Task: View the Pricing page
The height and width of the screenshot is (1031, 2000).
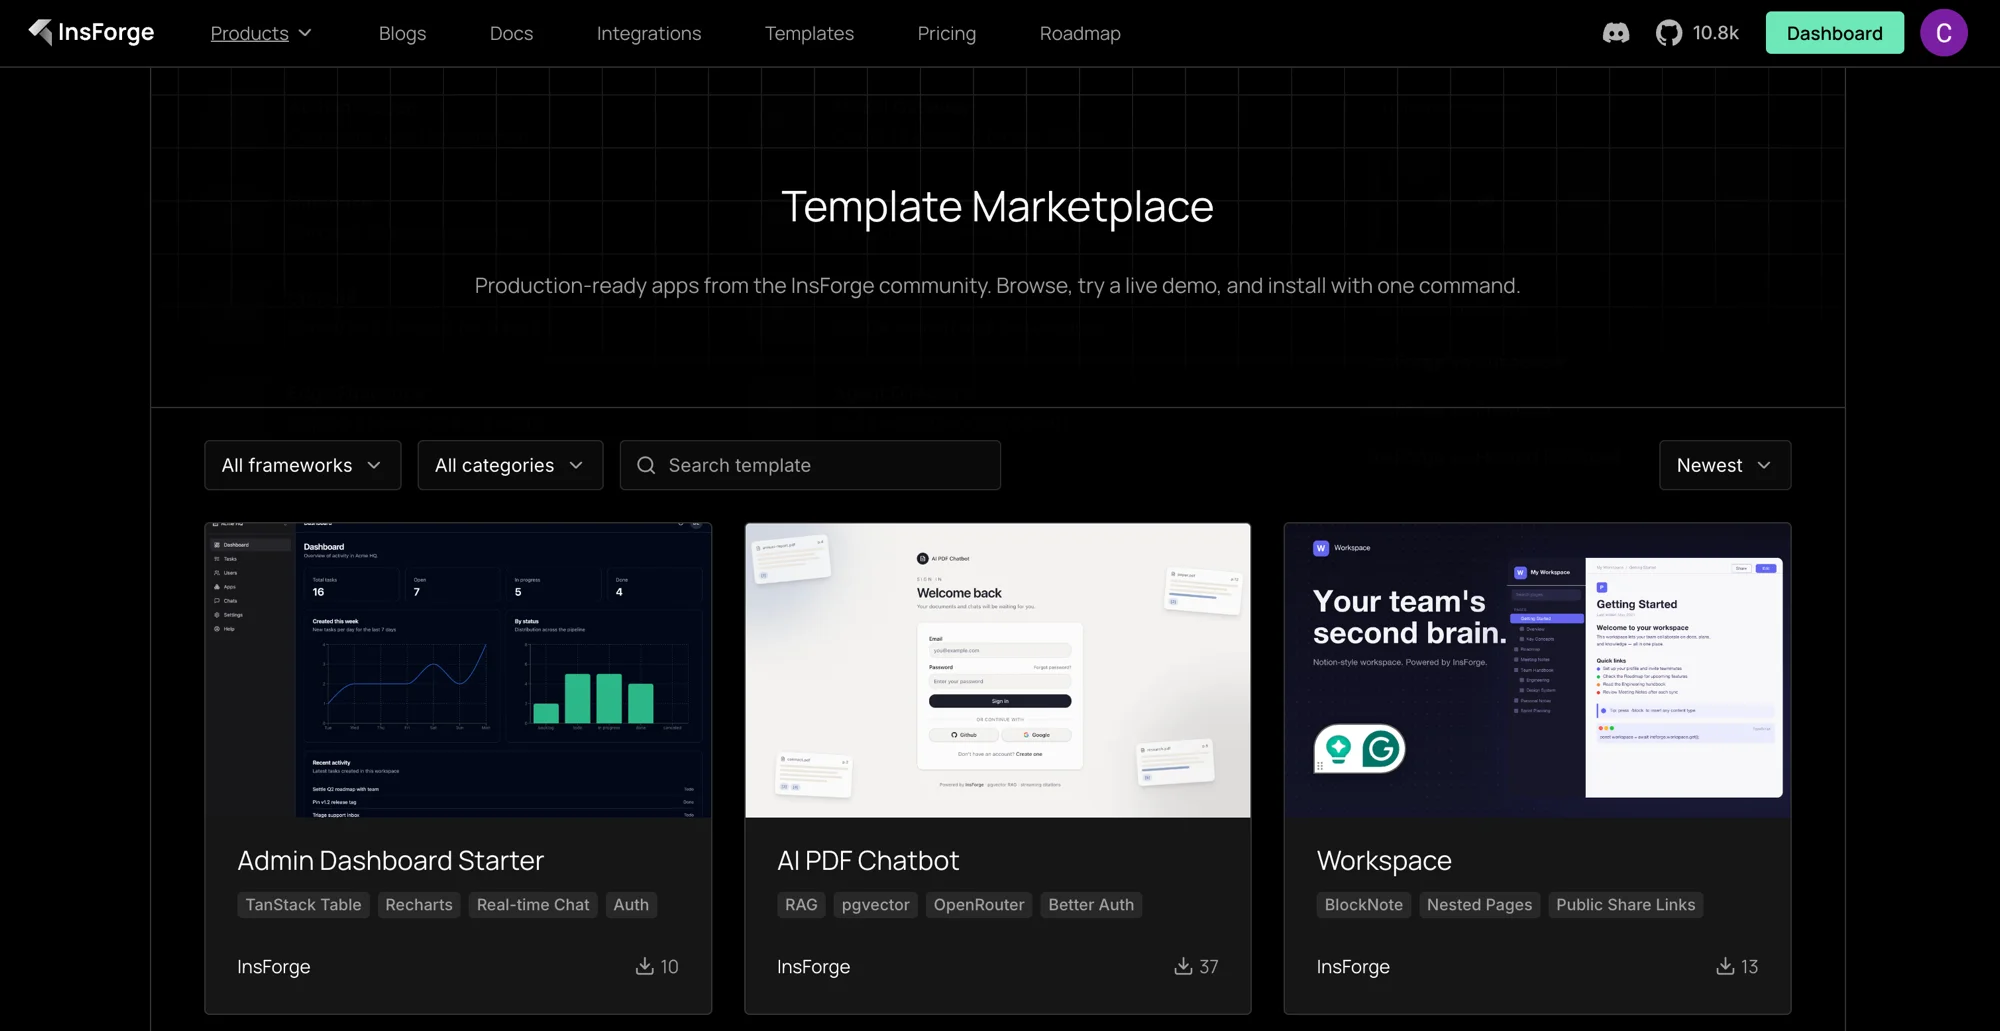Action: pos(946,33)
